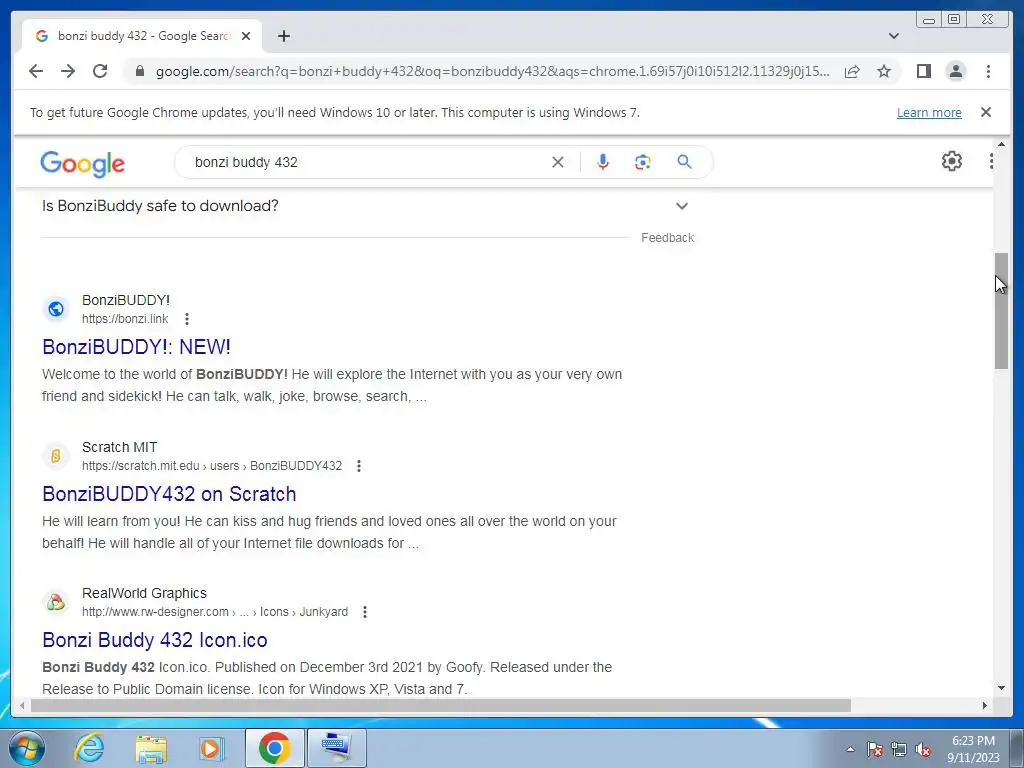1024x768 pixels.
Task: Send Feedback on related questions
Action: click(667, 238)
